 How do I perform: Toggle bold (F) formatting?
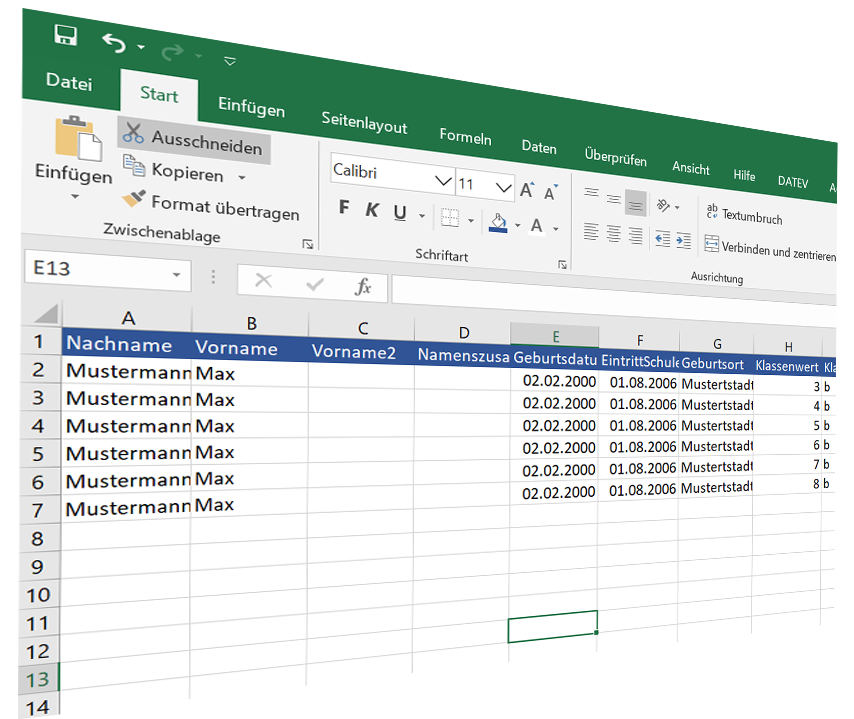tap(344, 206)
